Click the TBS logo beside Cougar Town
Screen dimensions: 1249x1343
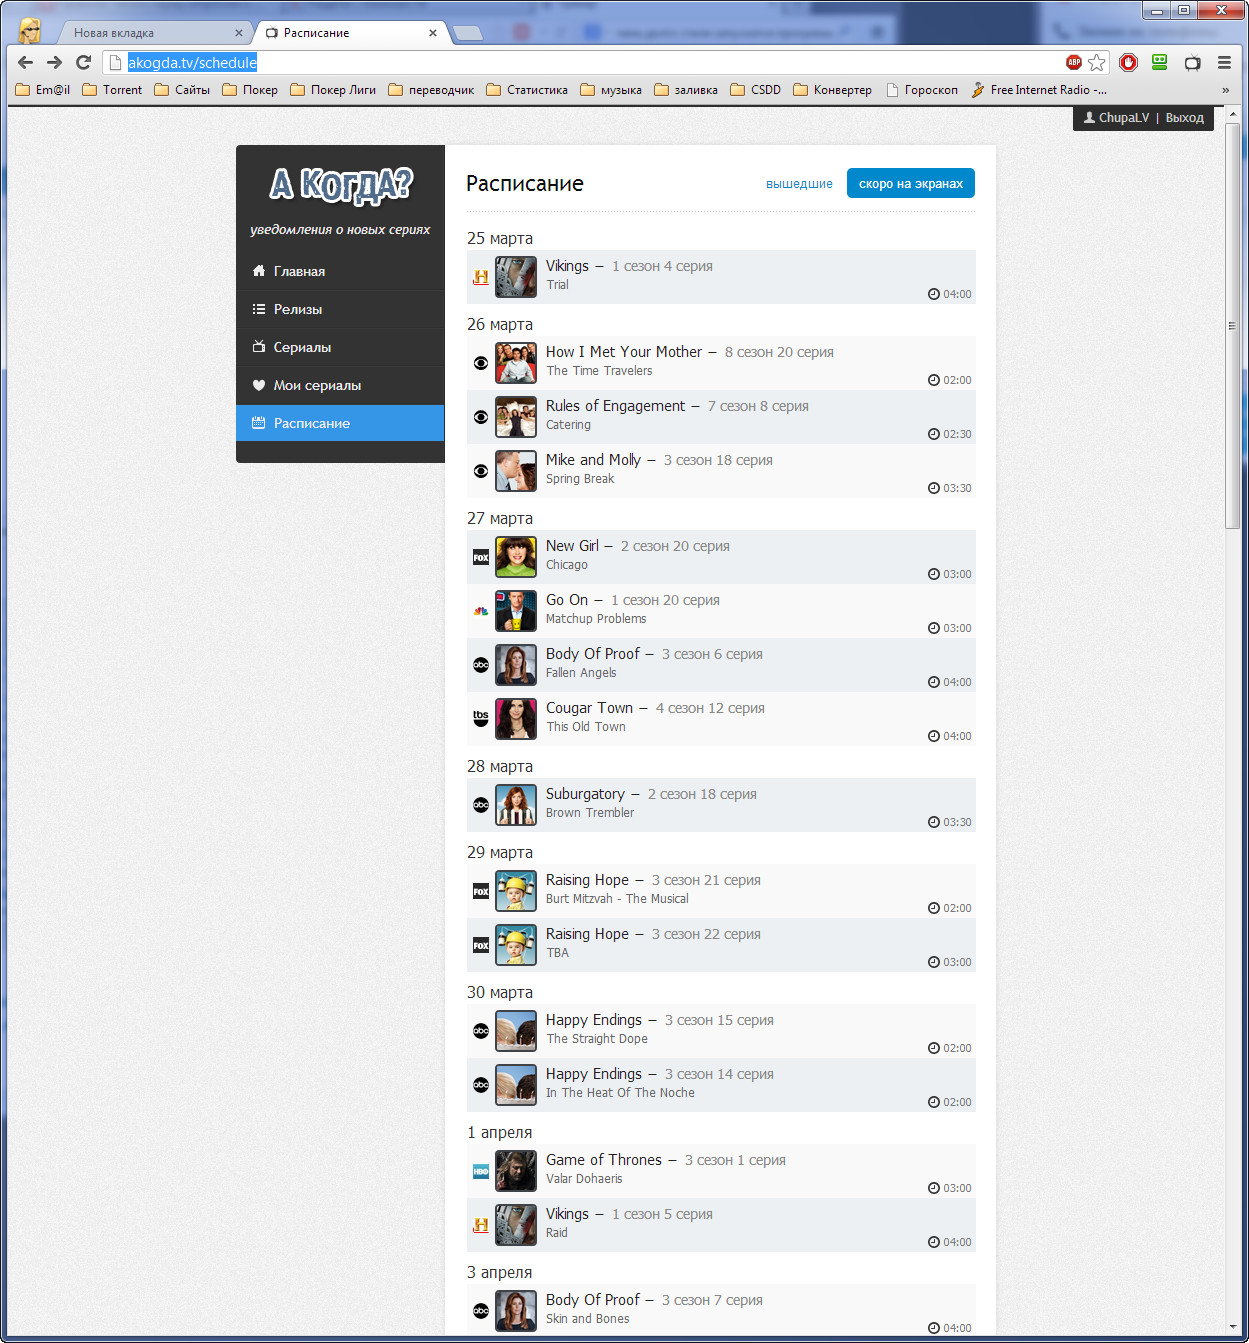click(x=481, y=718)
